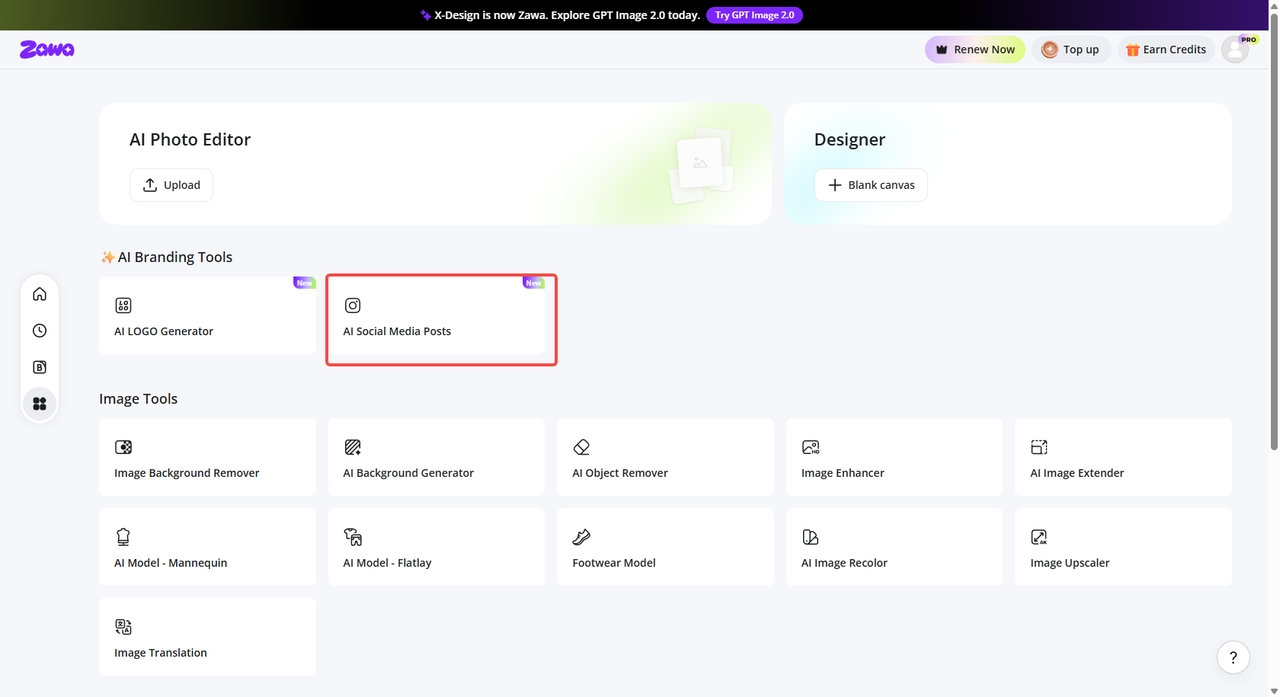Click the AI Photo Editor heading
Image resolution: width=1280 pixels, height=697 pixels.
click(190, 140)
